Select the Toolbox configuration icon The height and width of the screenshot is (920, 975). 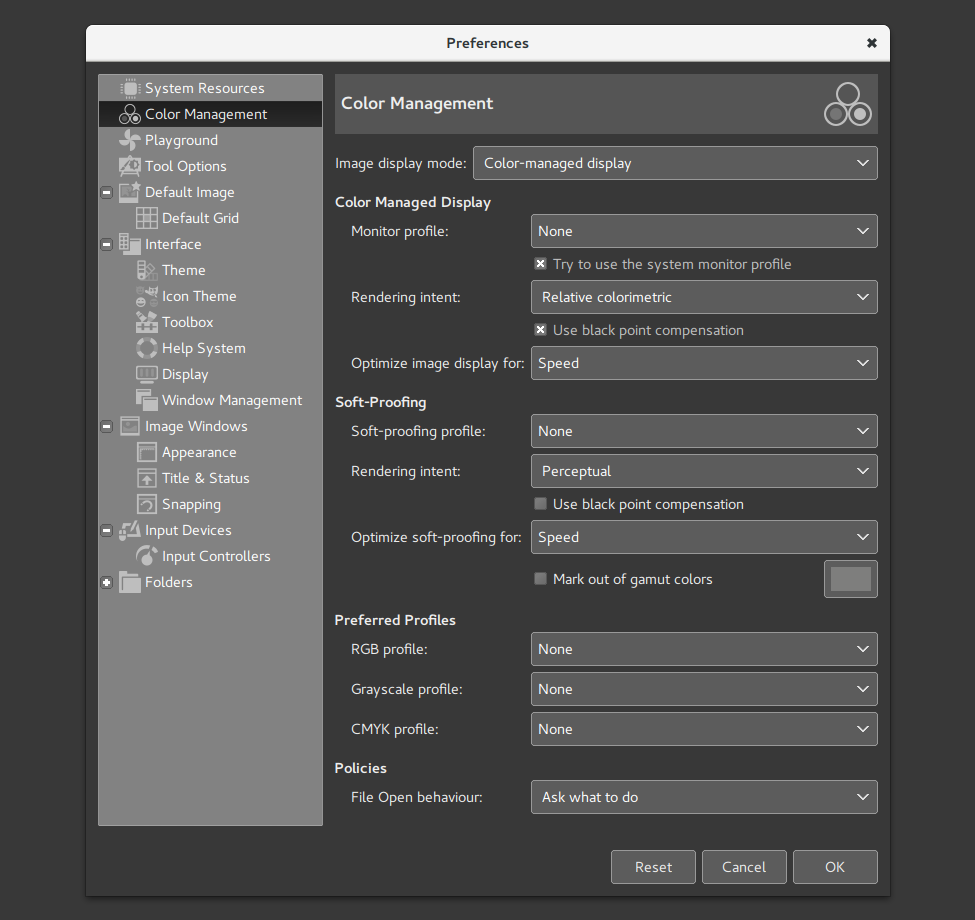point(145,321)
